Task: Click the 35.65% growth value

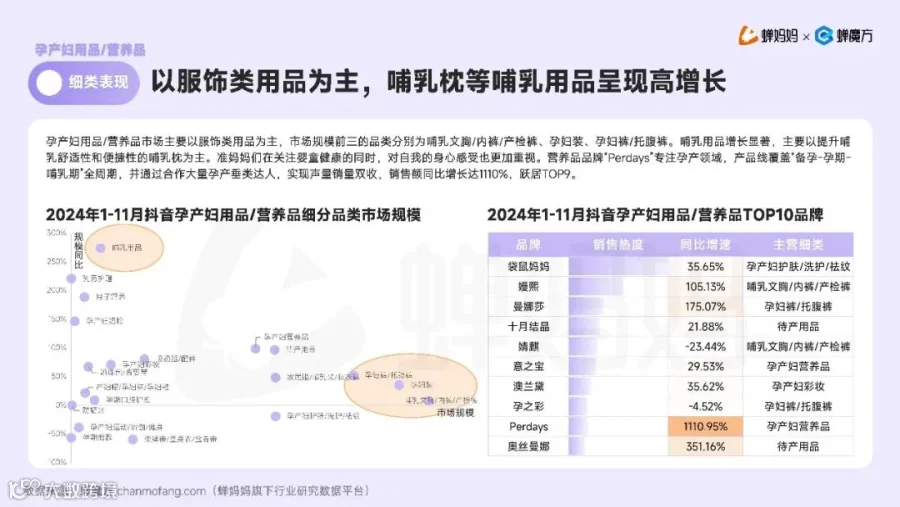Action: click(705, 266)
